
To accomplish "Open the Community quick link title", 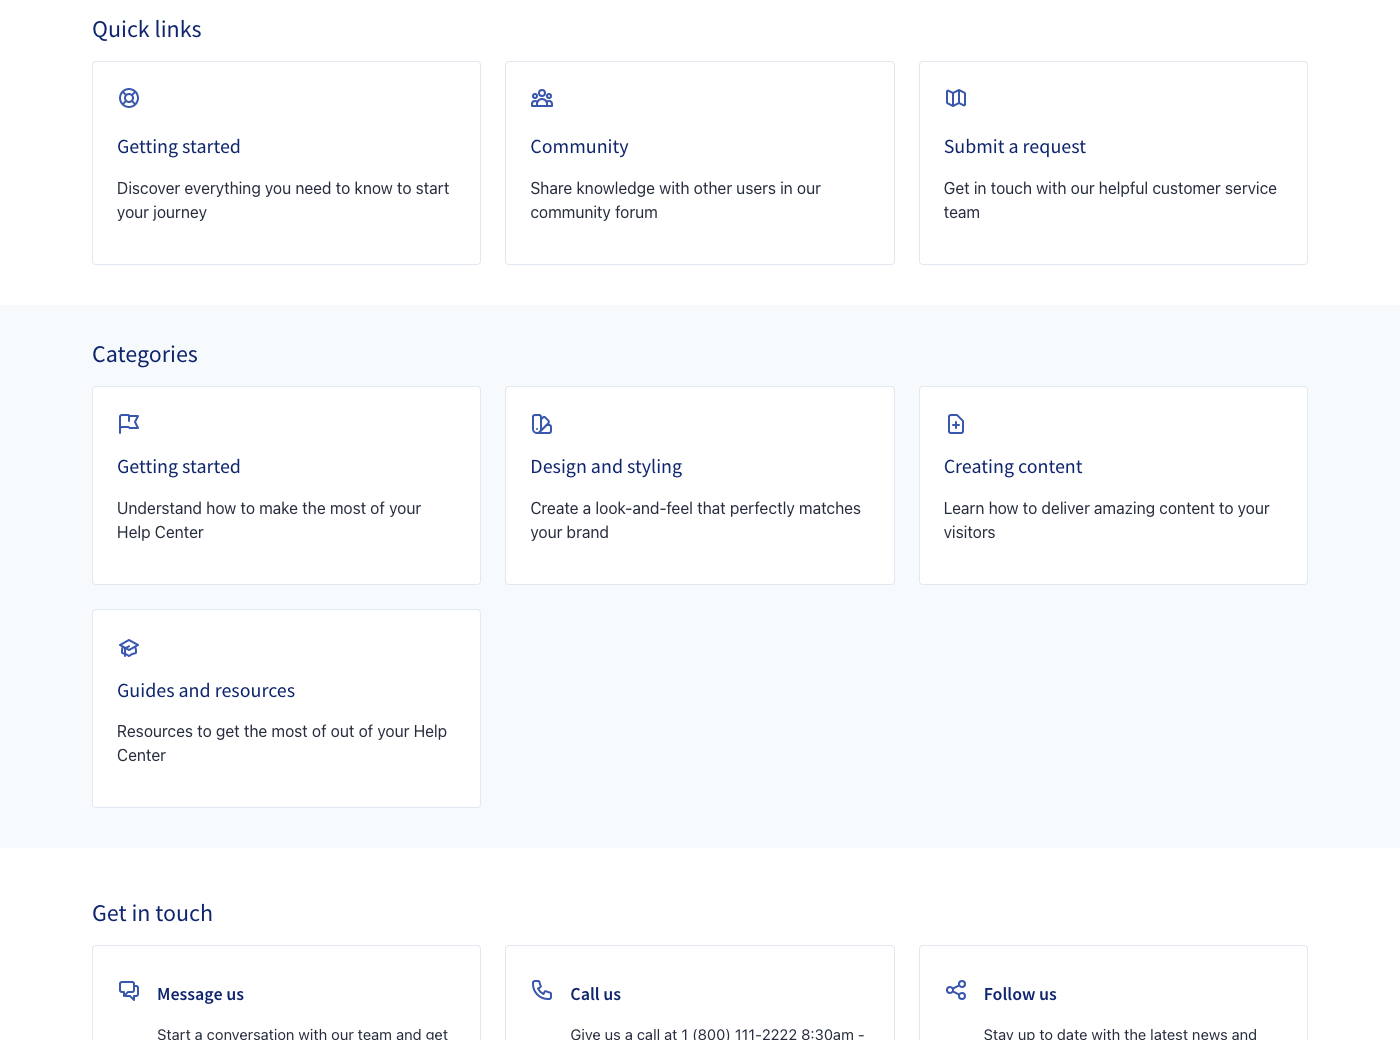I will (x=579, y=147).
